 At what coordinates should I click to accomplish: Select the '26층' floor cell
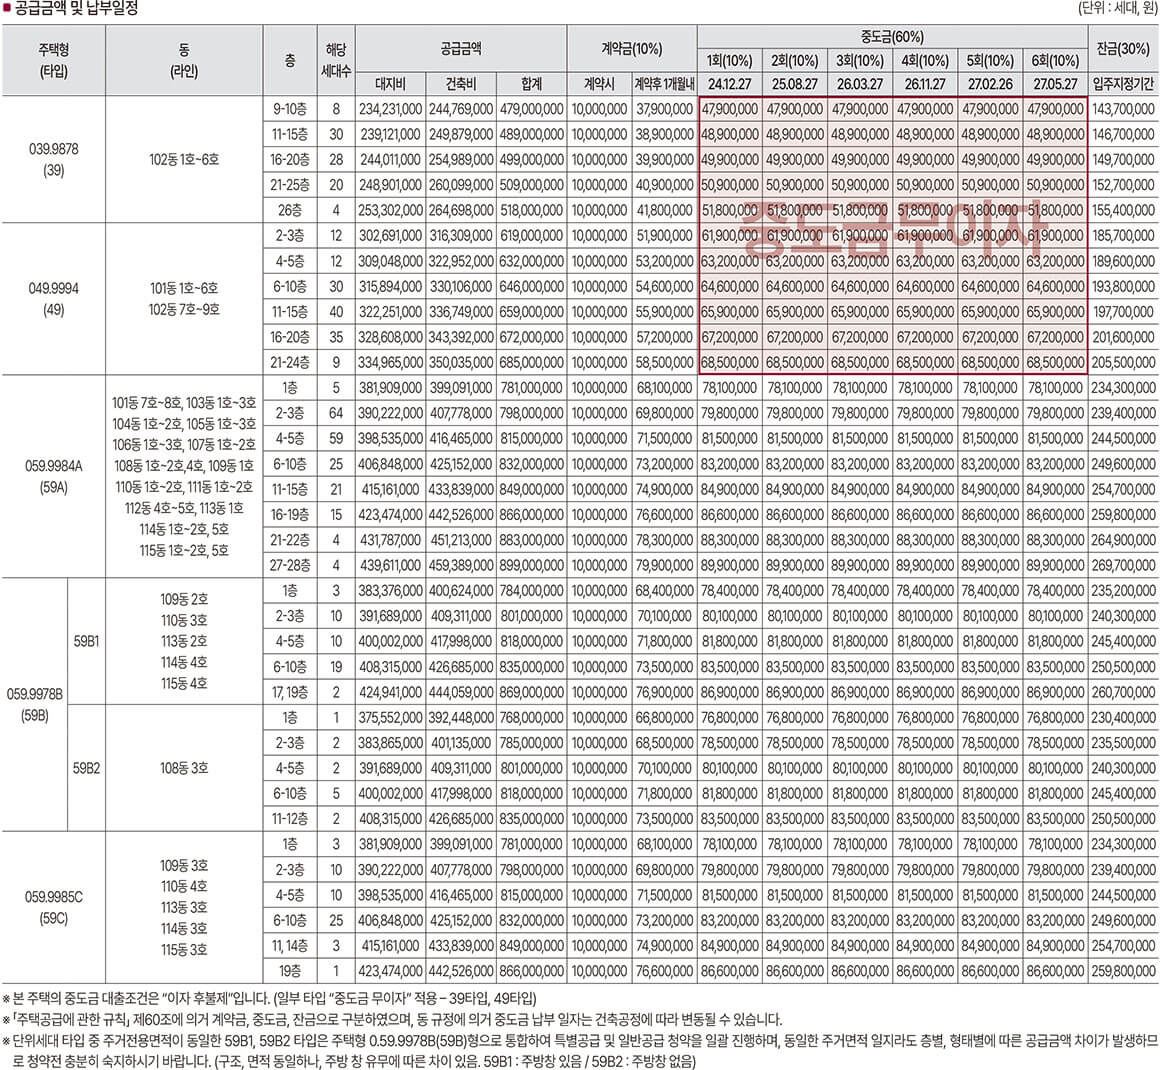click(x=290, y=210)
